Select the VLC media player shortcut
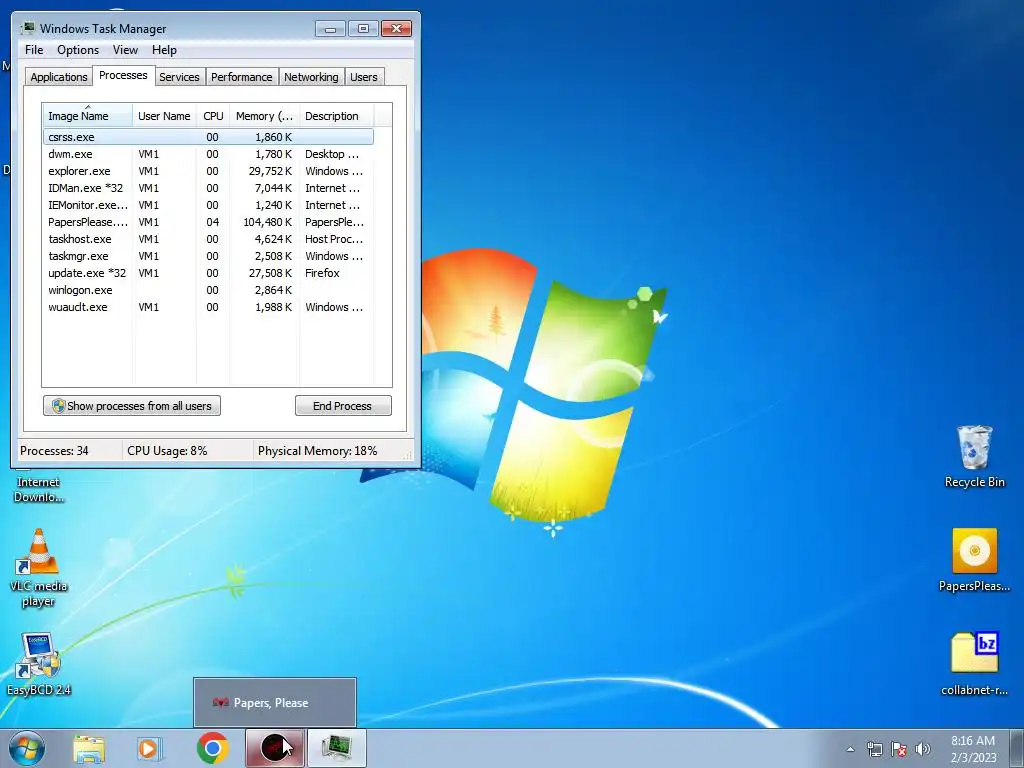 point(39,568)
